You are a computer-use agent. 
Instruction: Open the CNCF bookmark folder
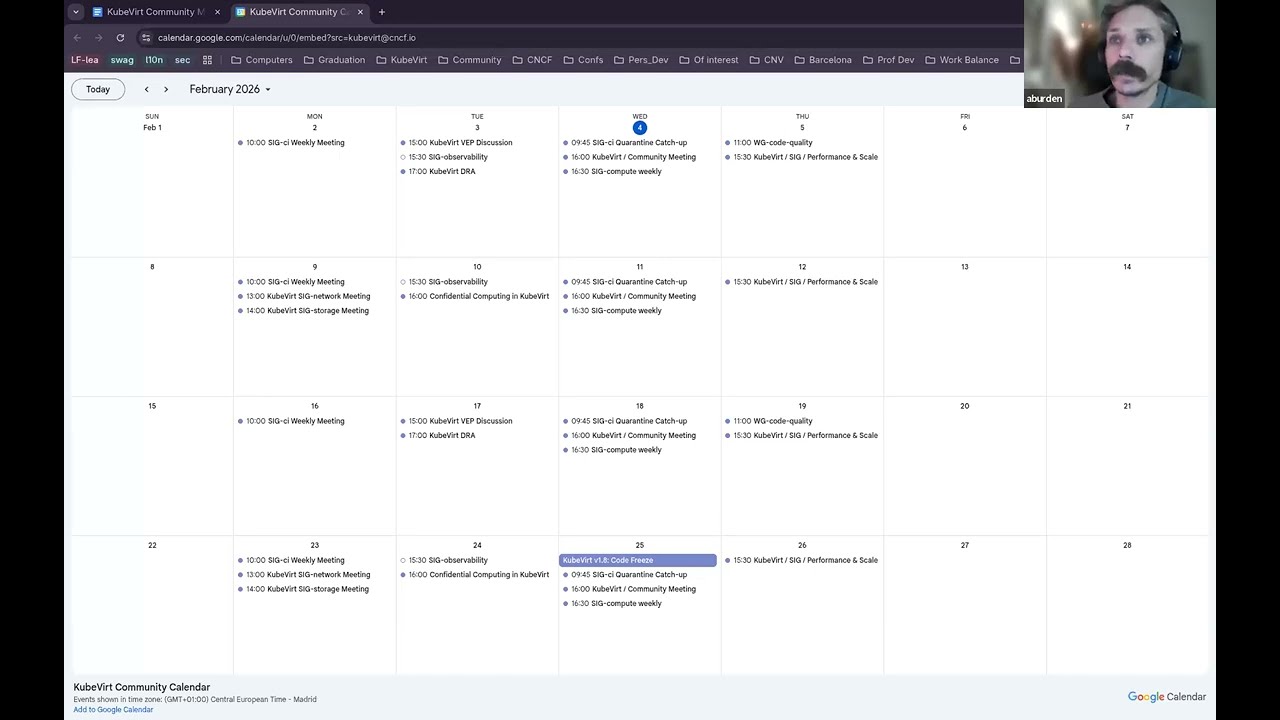point(532,60)
